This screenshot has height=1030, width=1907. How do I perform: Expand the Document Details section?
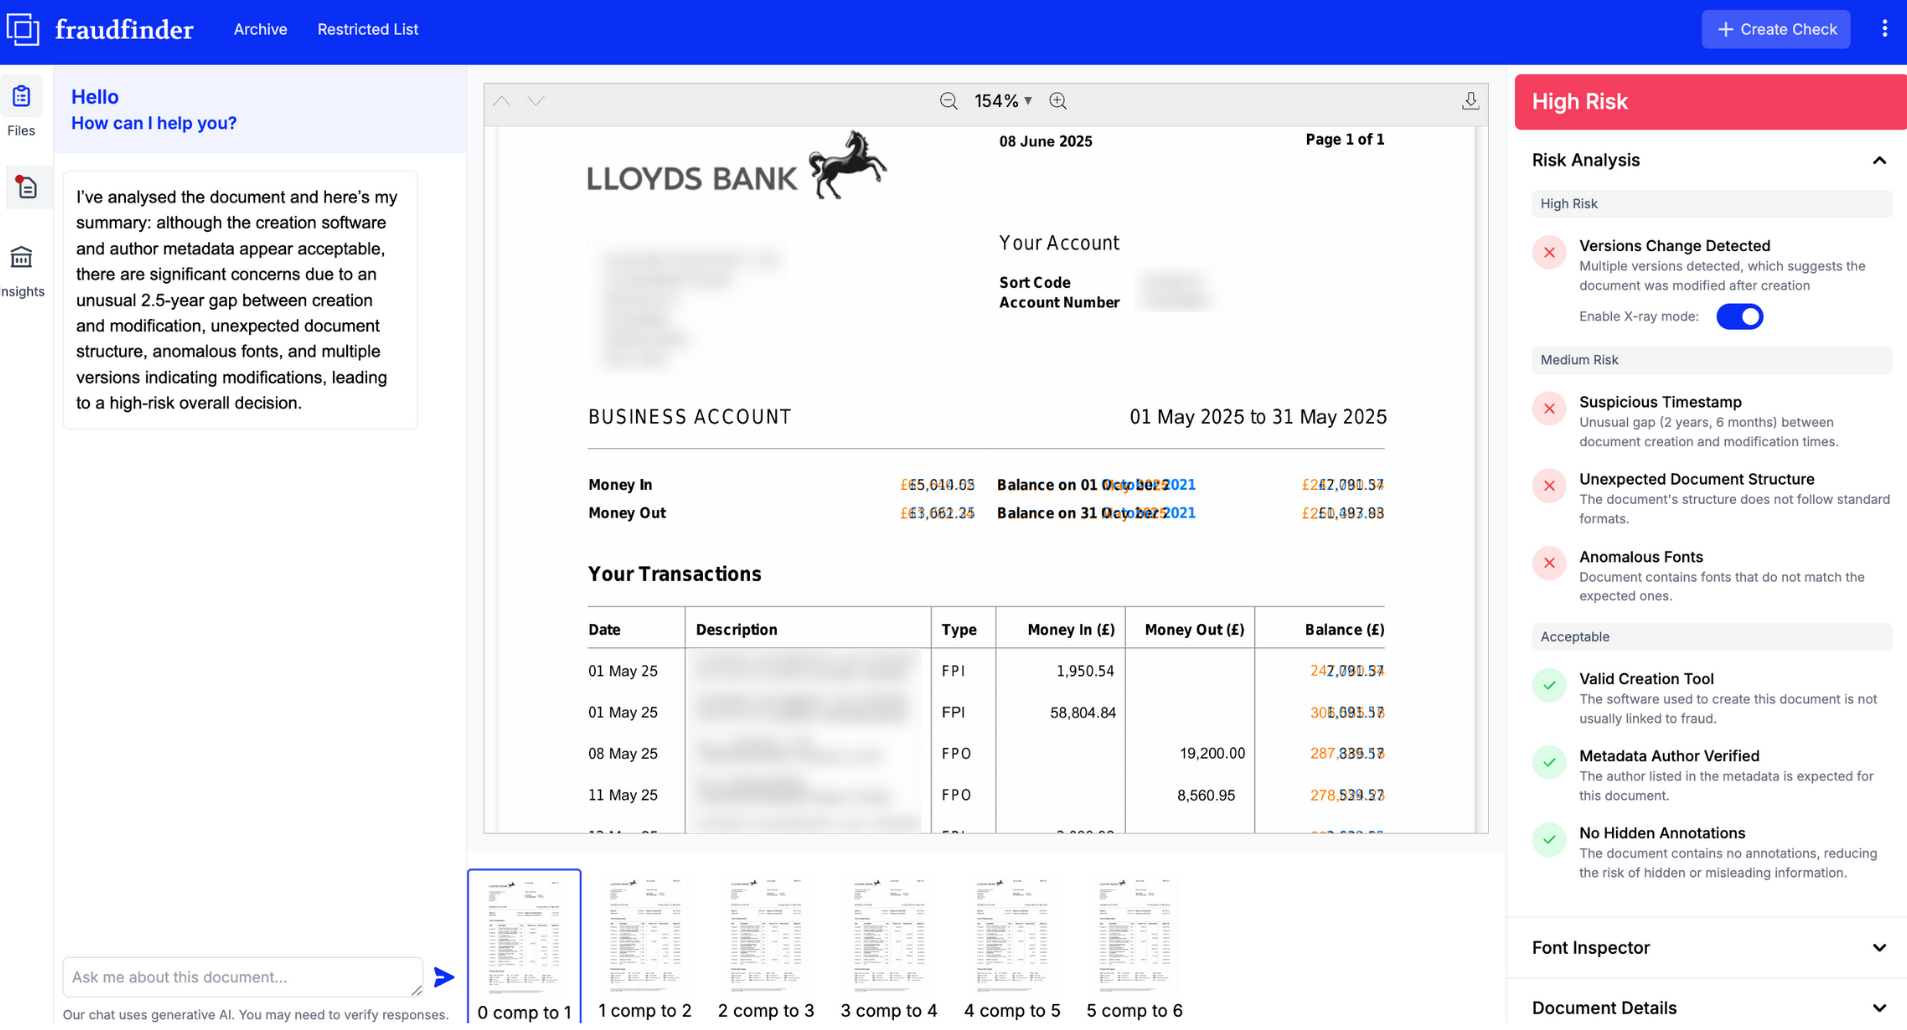tap(1879, 1008)
